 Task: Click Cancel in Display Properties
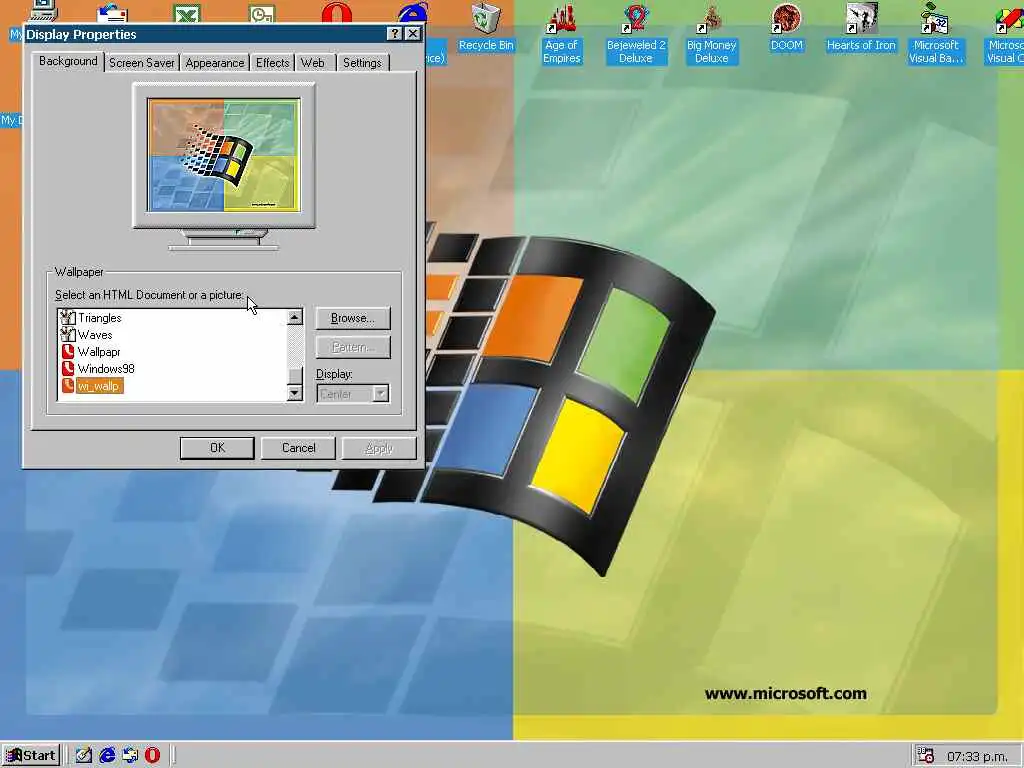[298, 448]
